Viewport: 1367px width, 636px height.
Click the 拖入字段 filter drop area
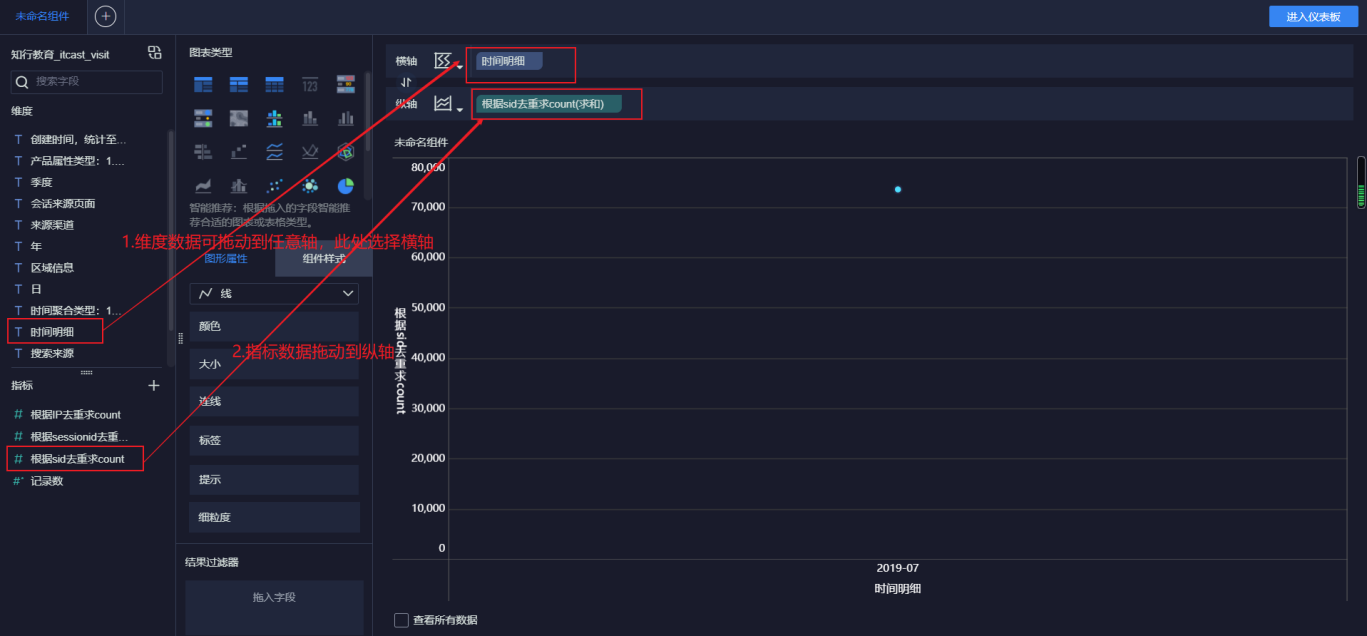pos(274,607)
